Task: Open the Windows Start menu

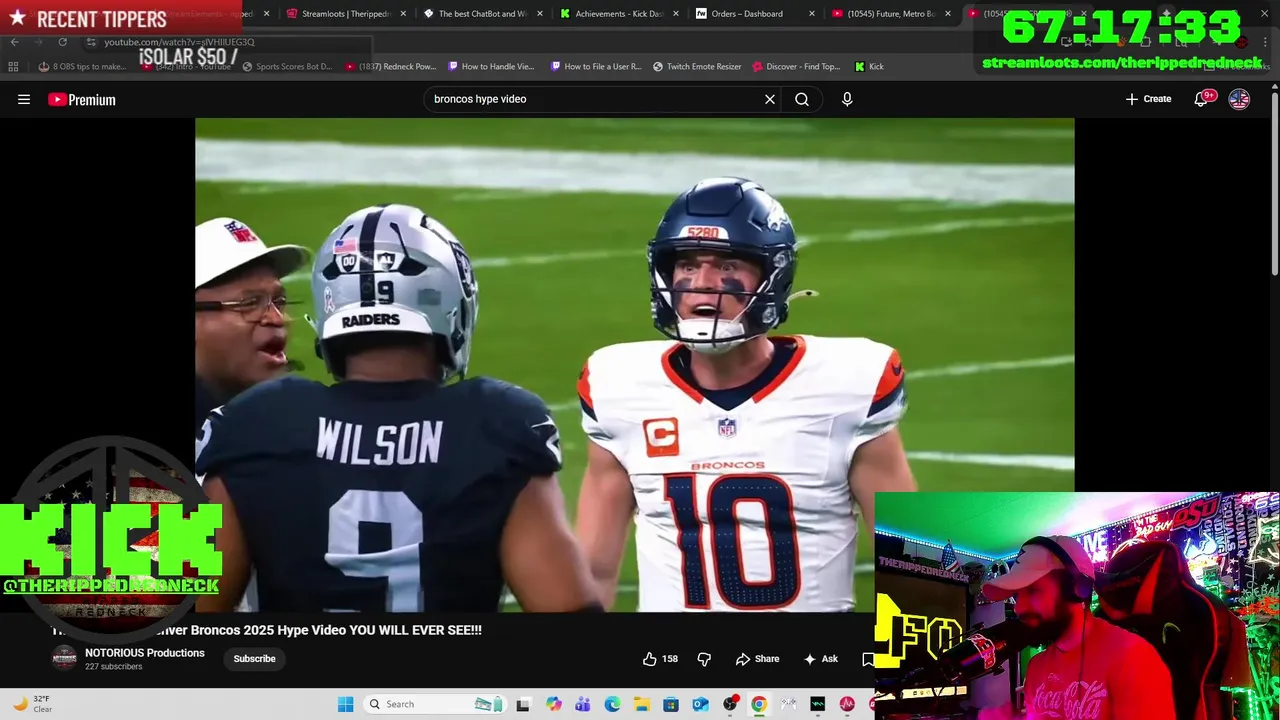Action: tap(345, 704)
